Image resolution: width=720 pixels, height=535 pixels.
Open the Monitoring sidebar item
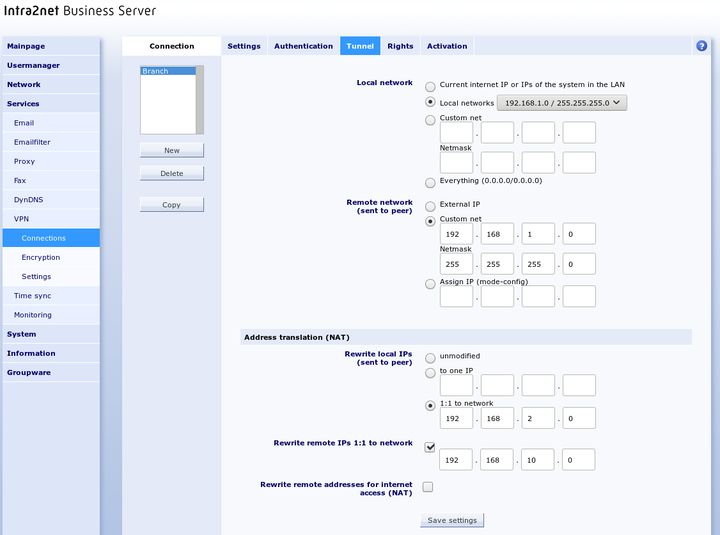click(x=51, y=315)
